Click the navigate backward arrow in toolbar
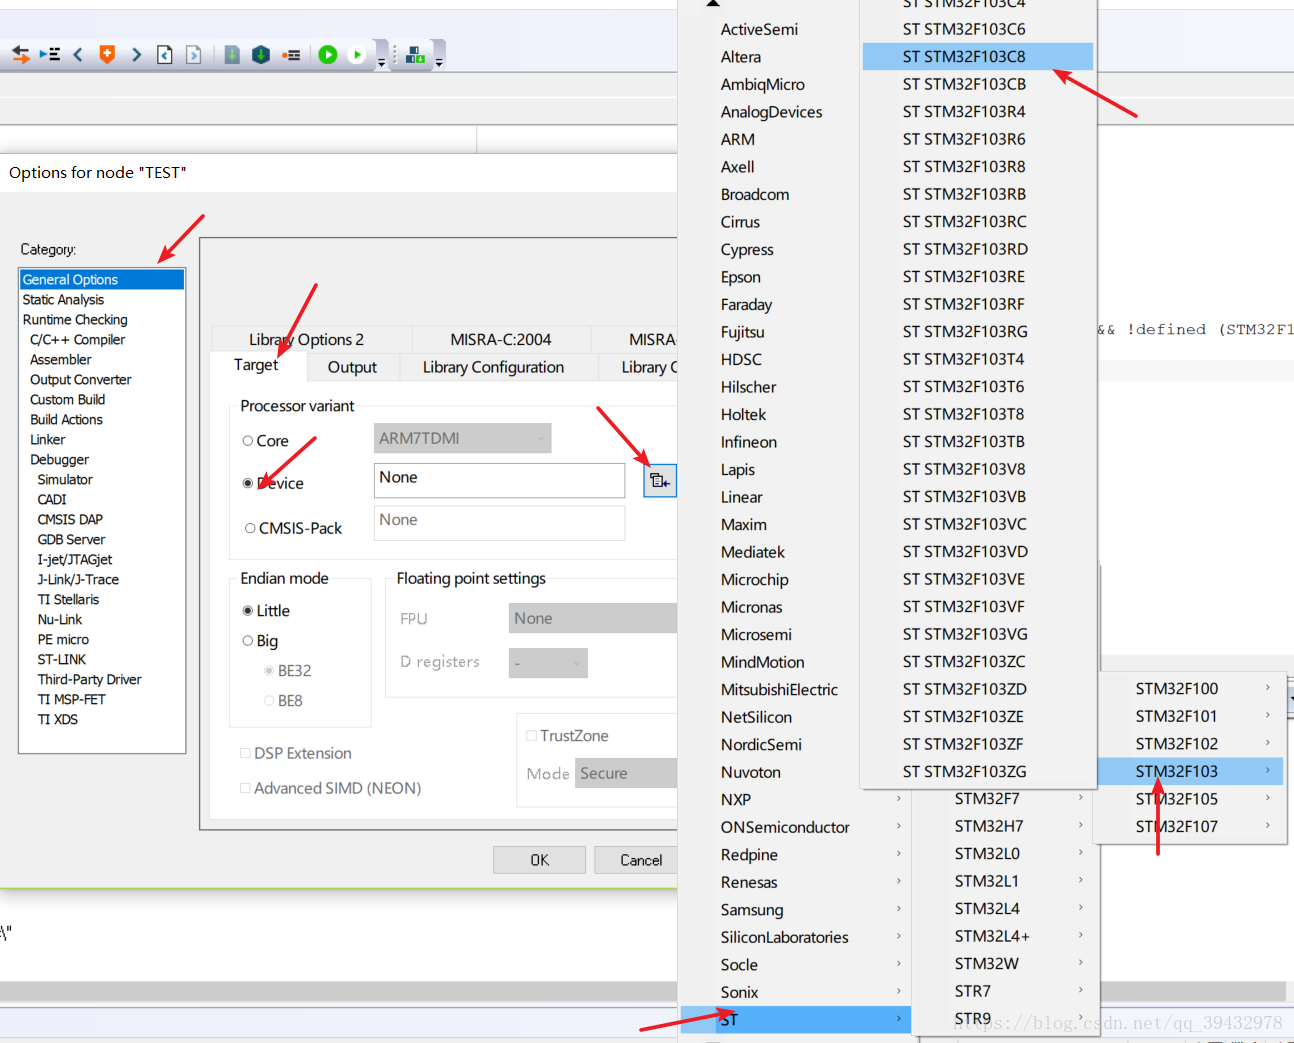 pyautogui.click(x=78, y=55)
